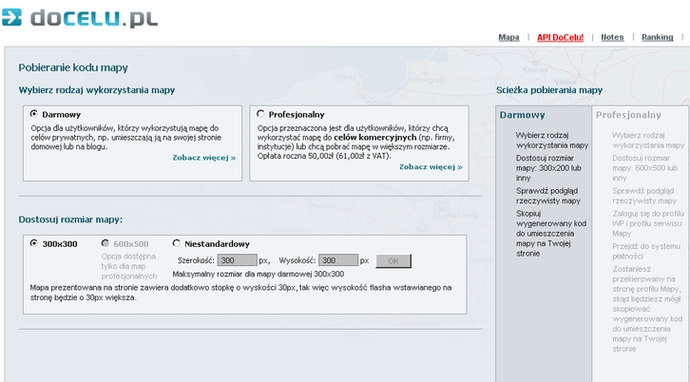690x382 pixels.
Task: Select the Profesjonalny usage option
Action: coord(261,114)
